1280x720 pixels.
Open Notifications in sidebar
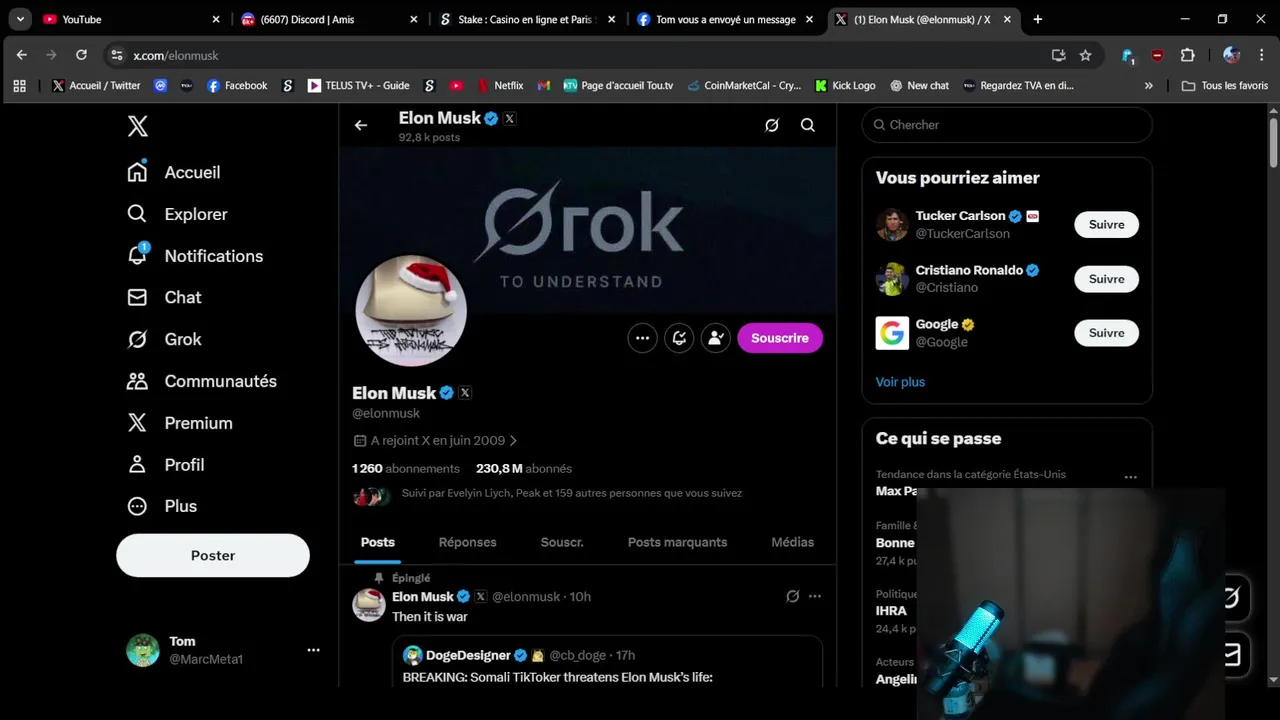tap(195, 256)
